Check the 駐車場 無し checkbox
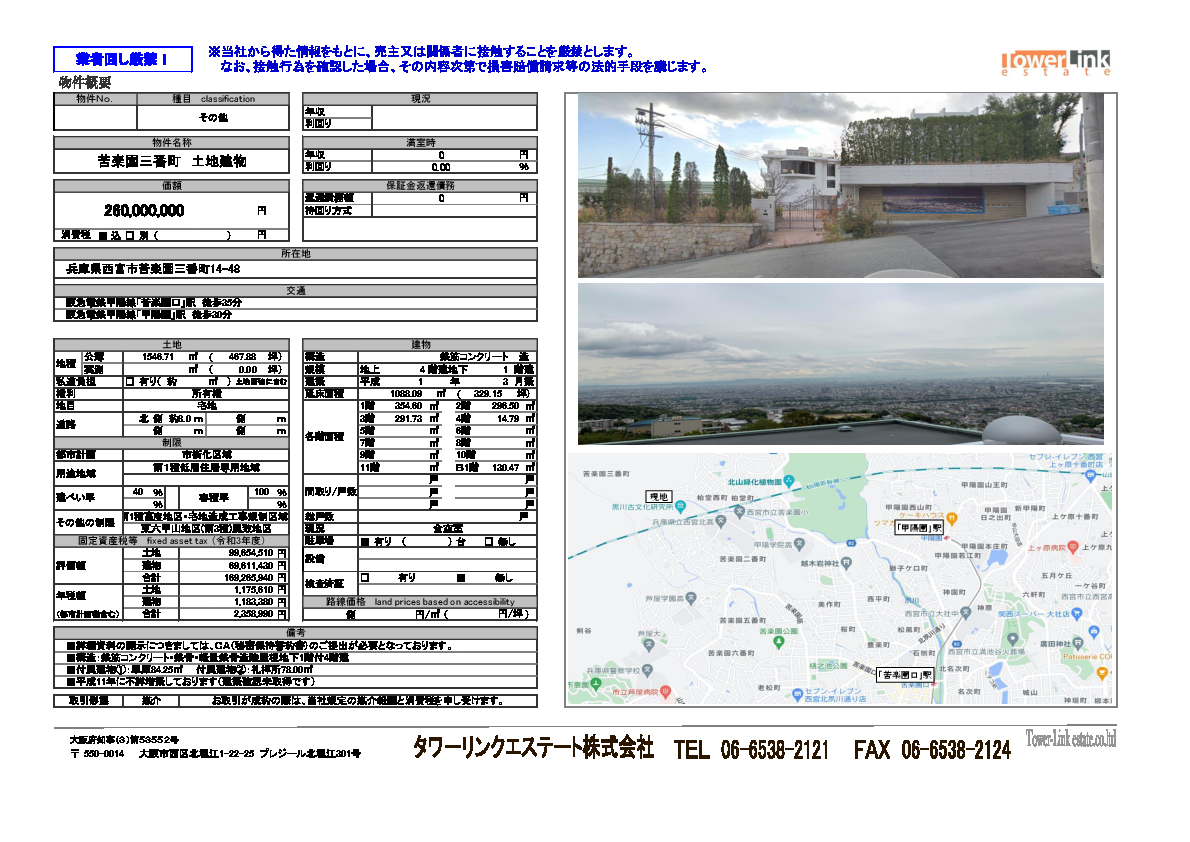1190x842 pixels. [488, 542]
